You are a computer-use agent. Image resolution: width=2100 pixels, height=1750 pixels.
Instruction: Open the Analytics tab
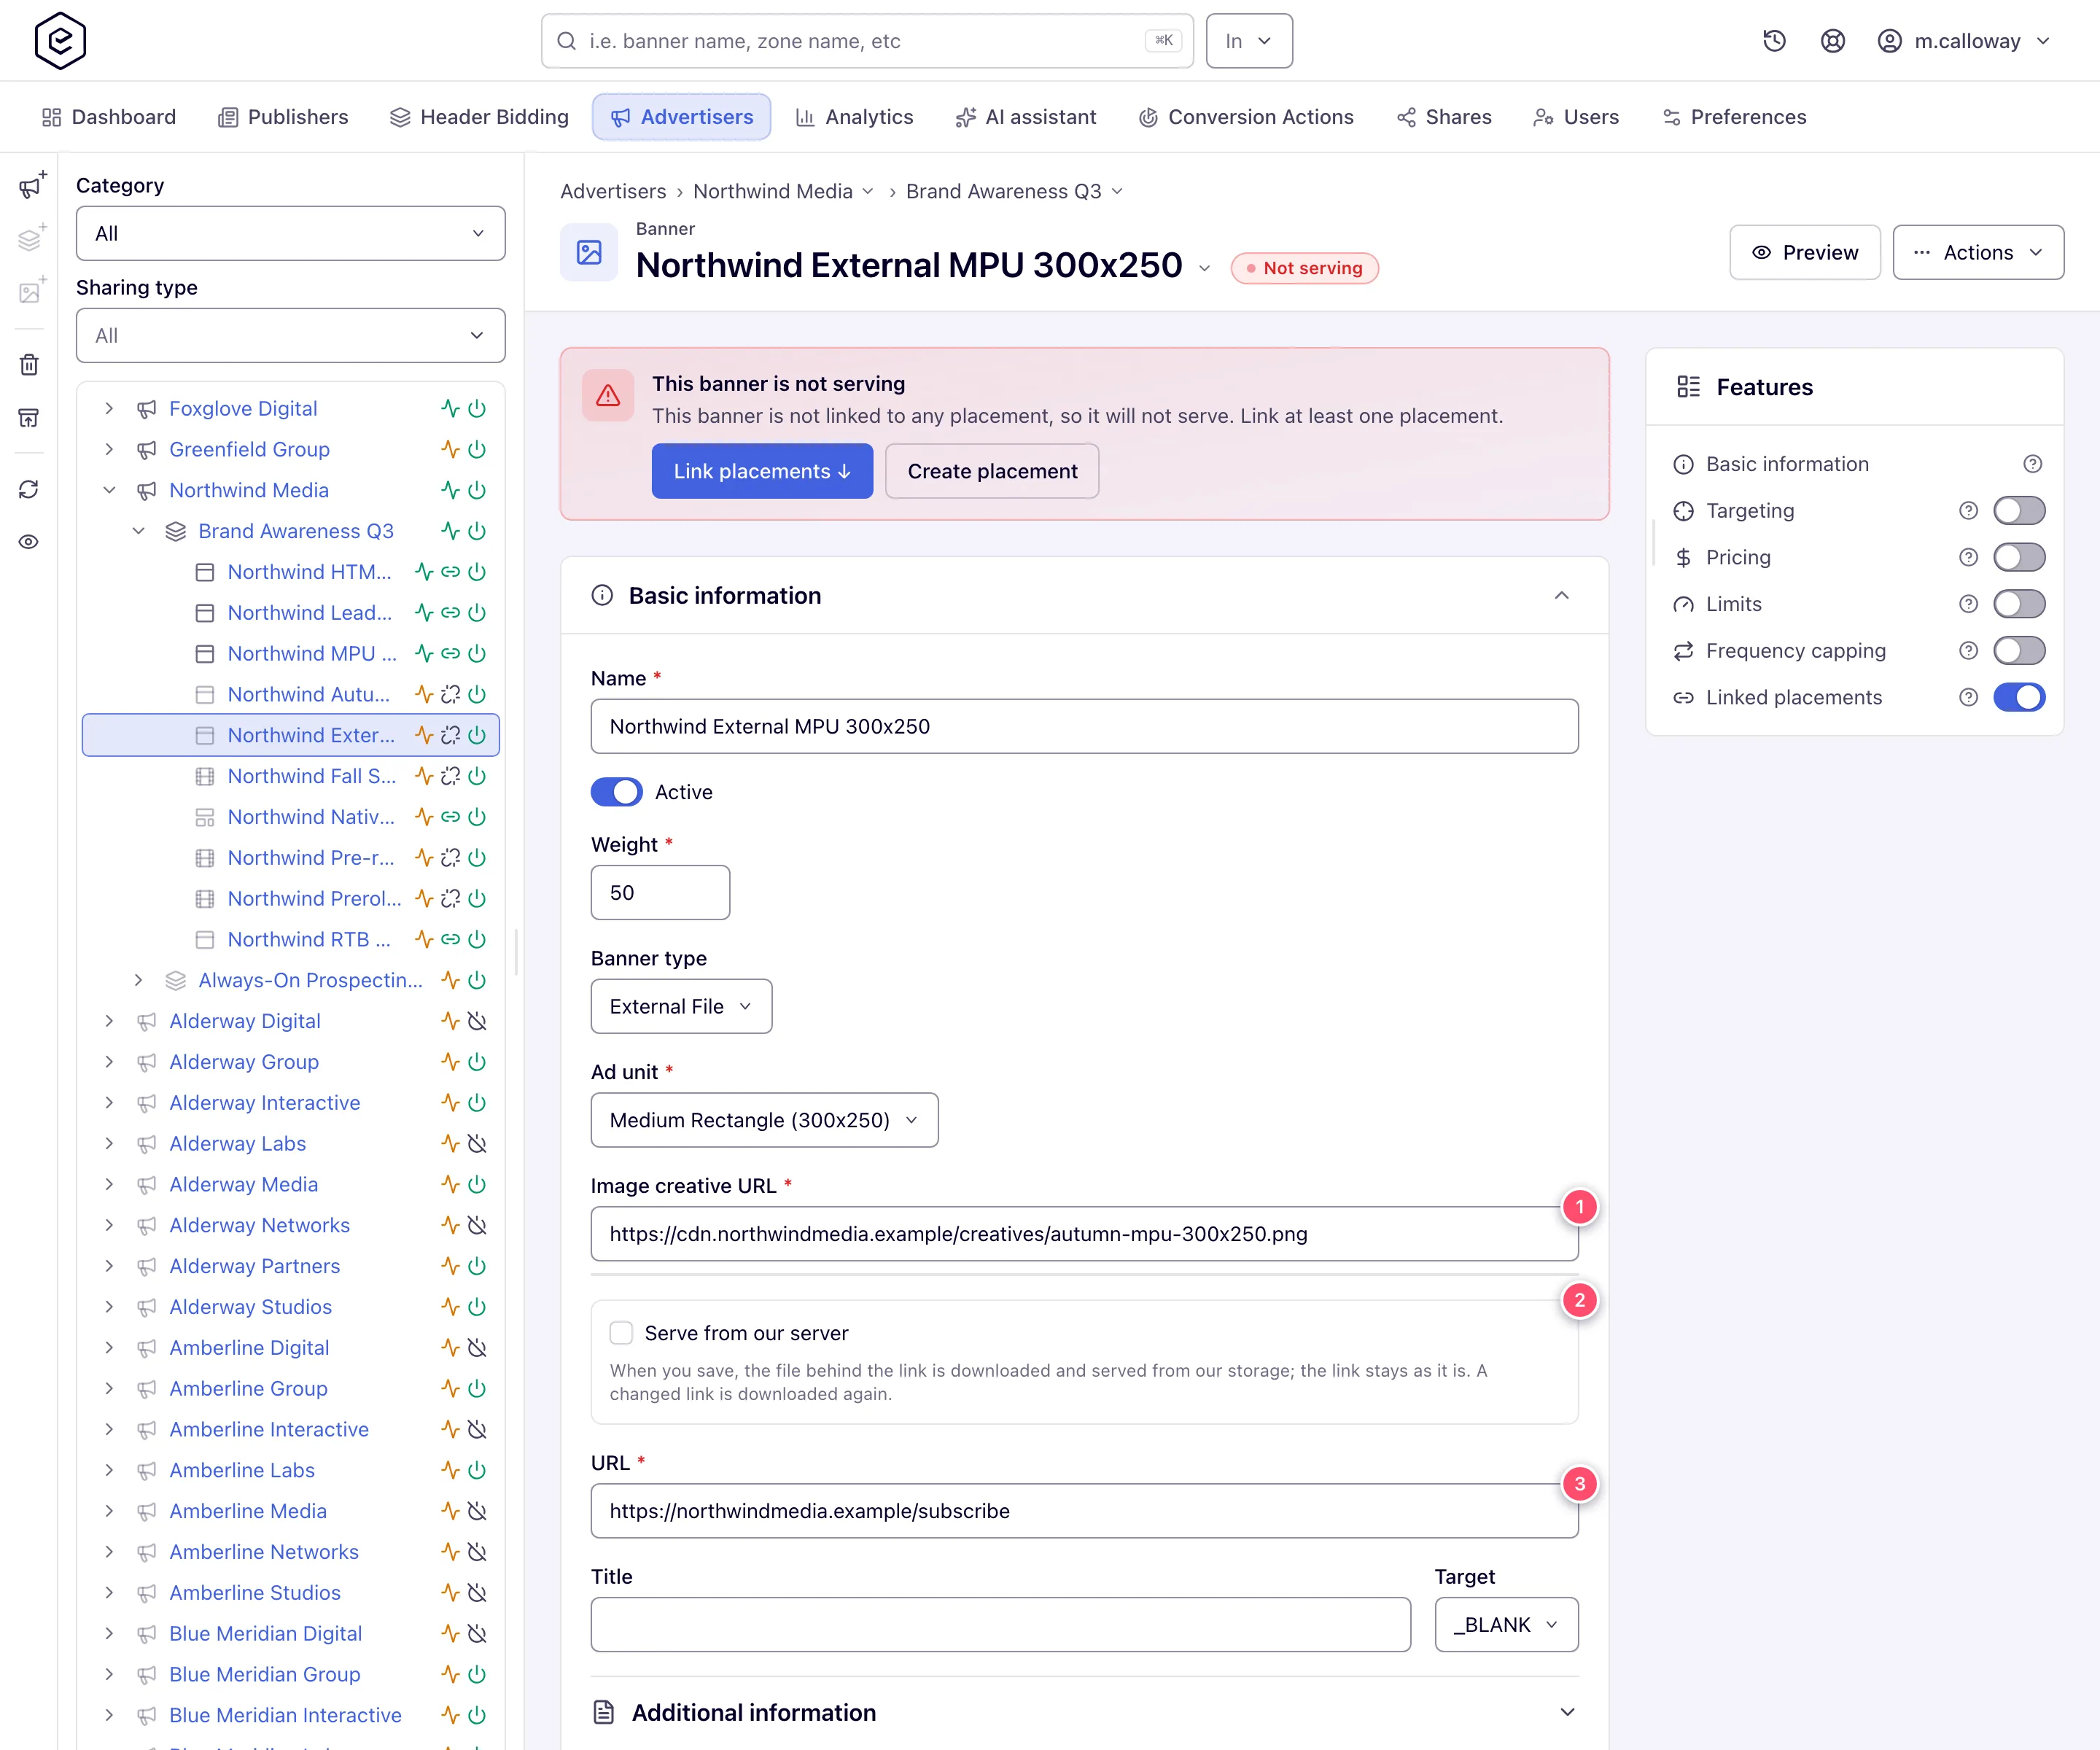854,117
